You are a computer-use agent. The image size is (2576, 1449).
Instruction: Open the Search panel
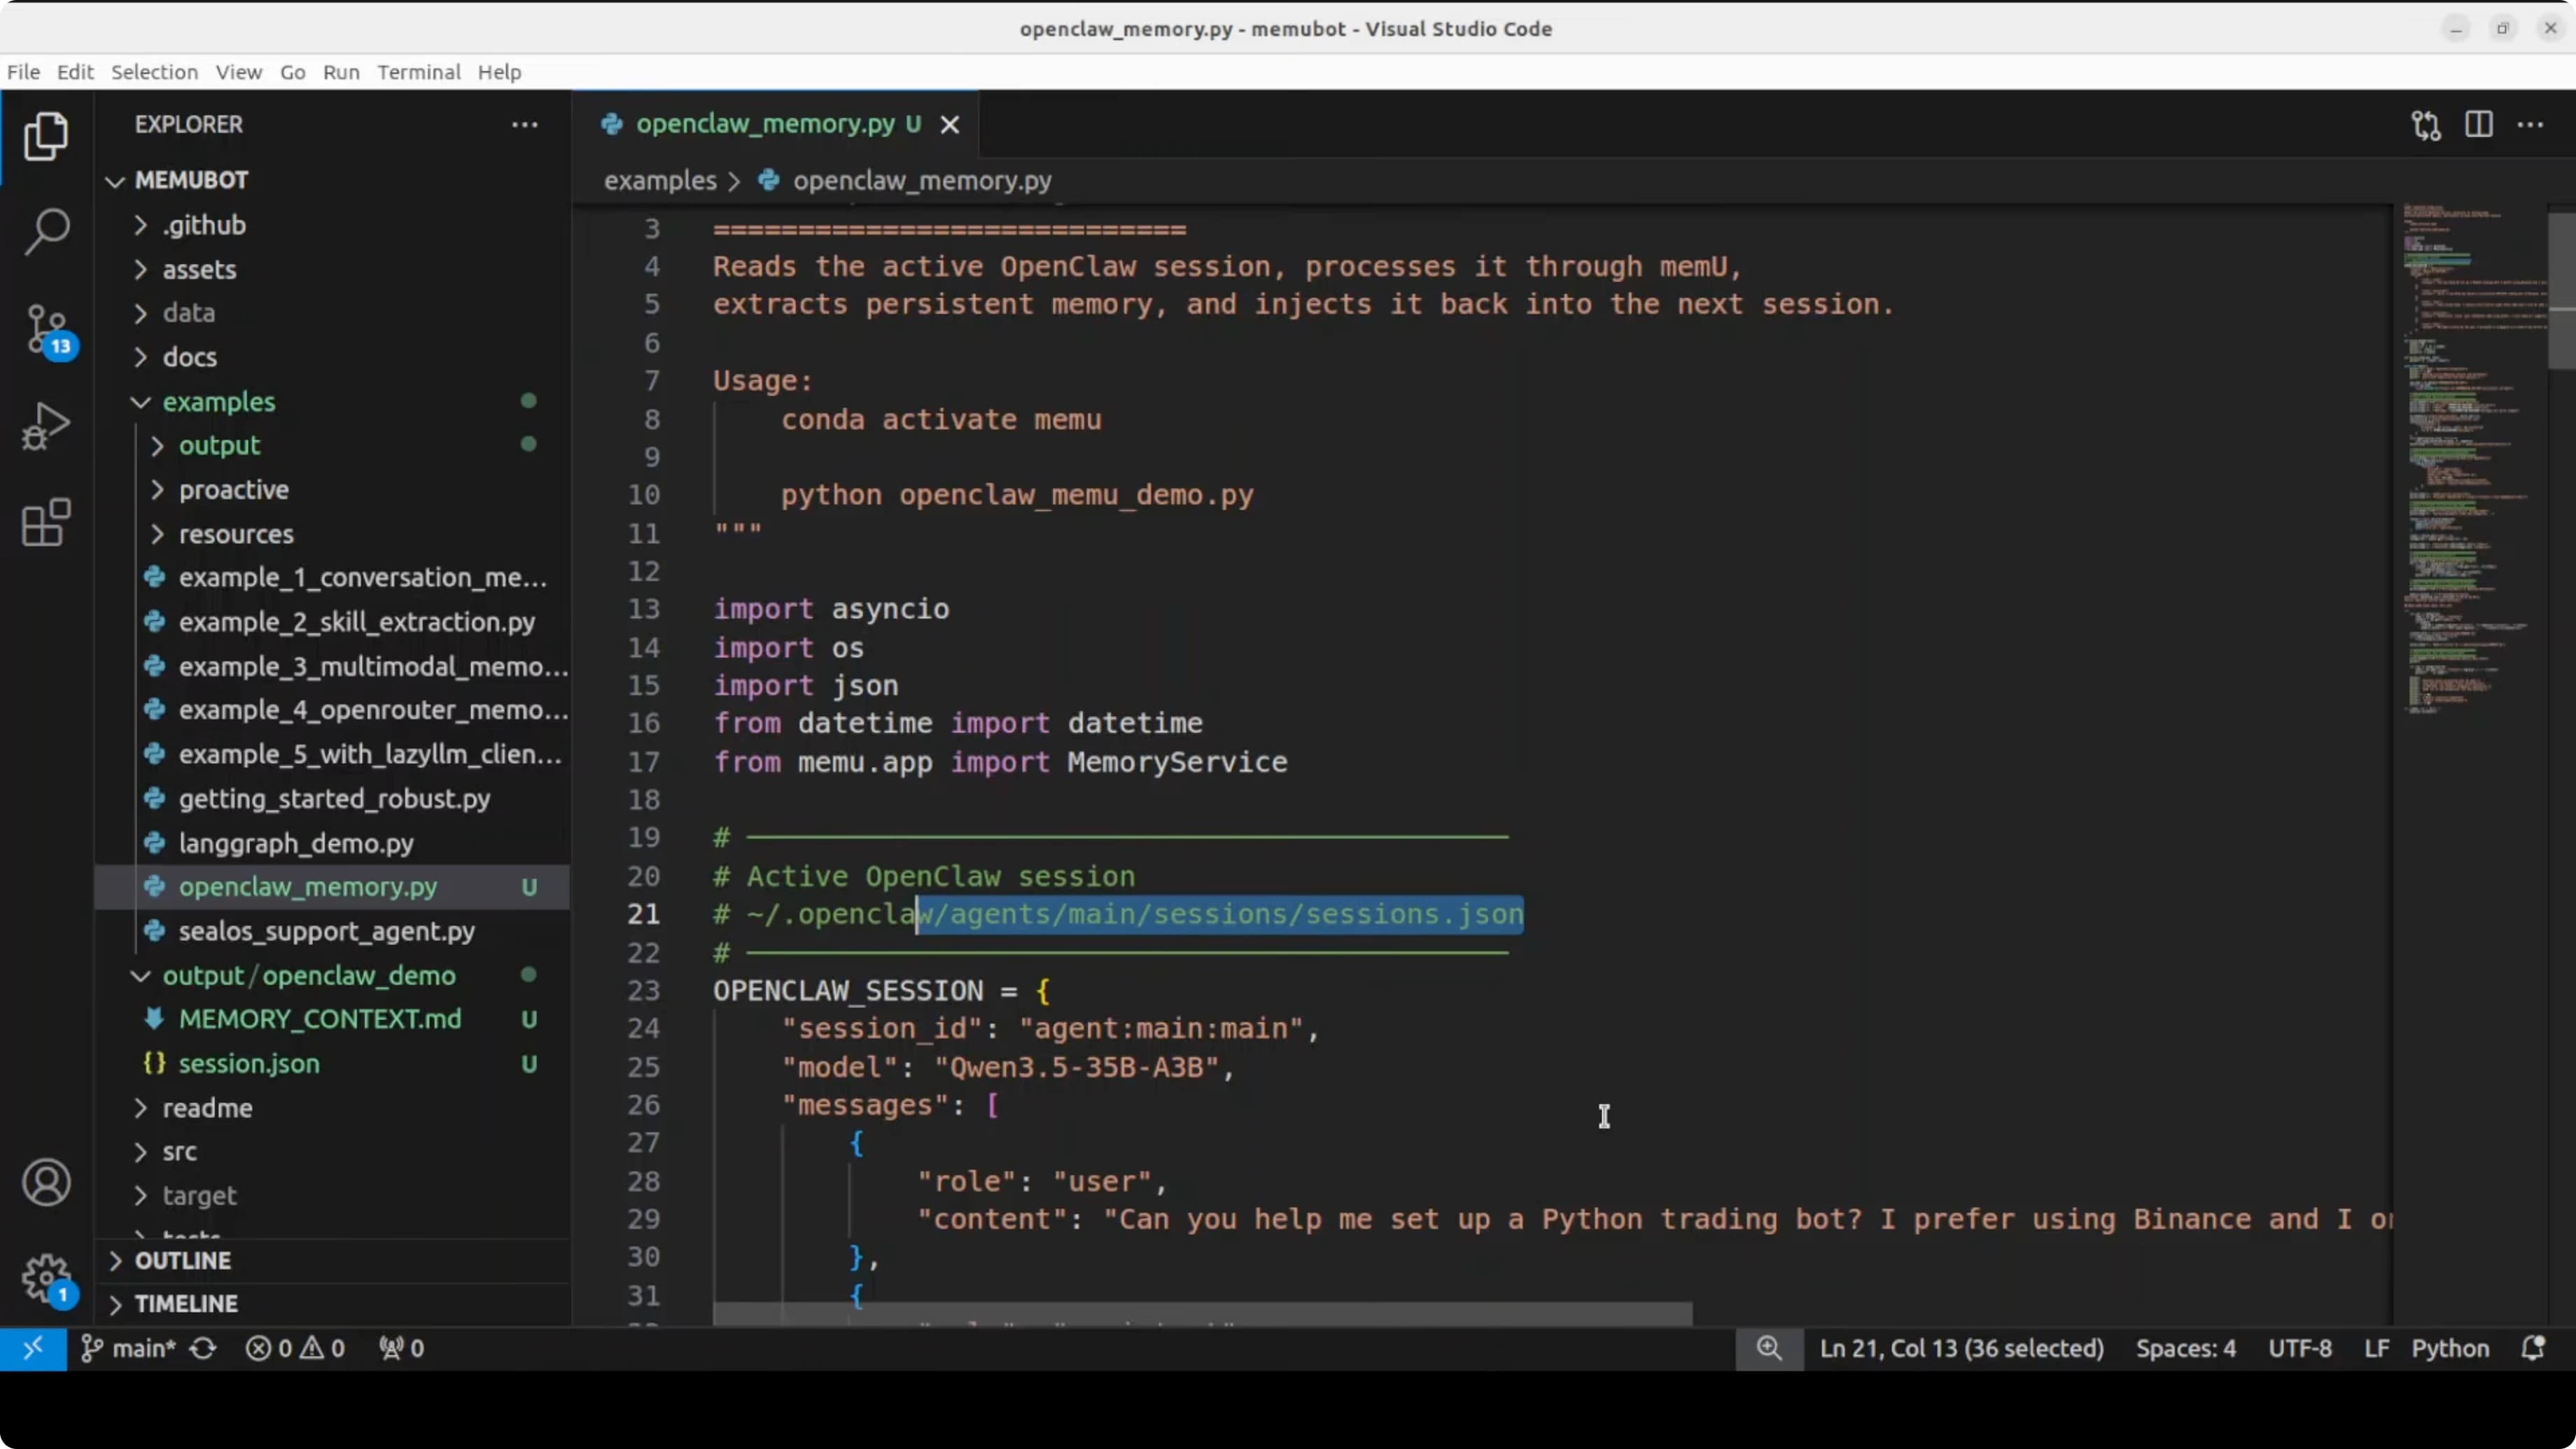pos(45,231)
